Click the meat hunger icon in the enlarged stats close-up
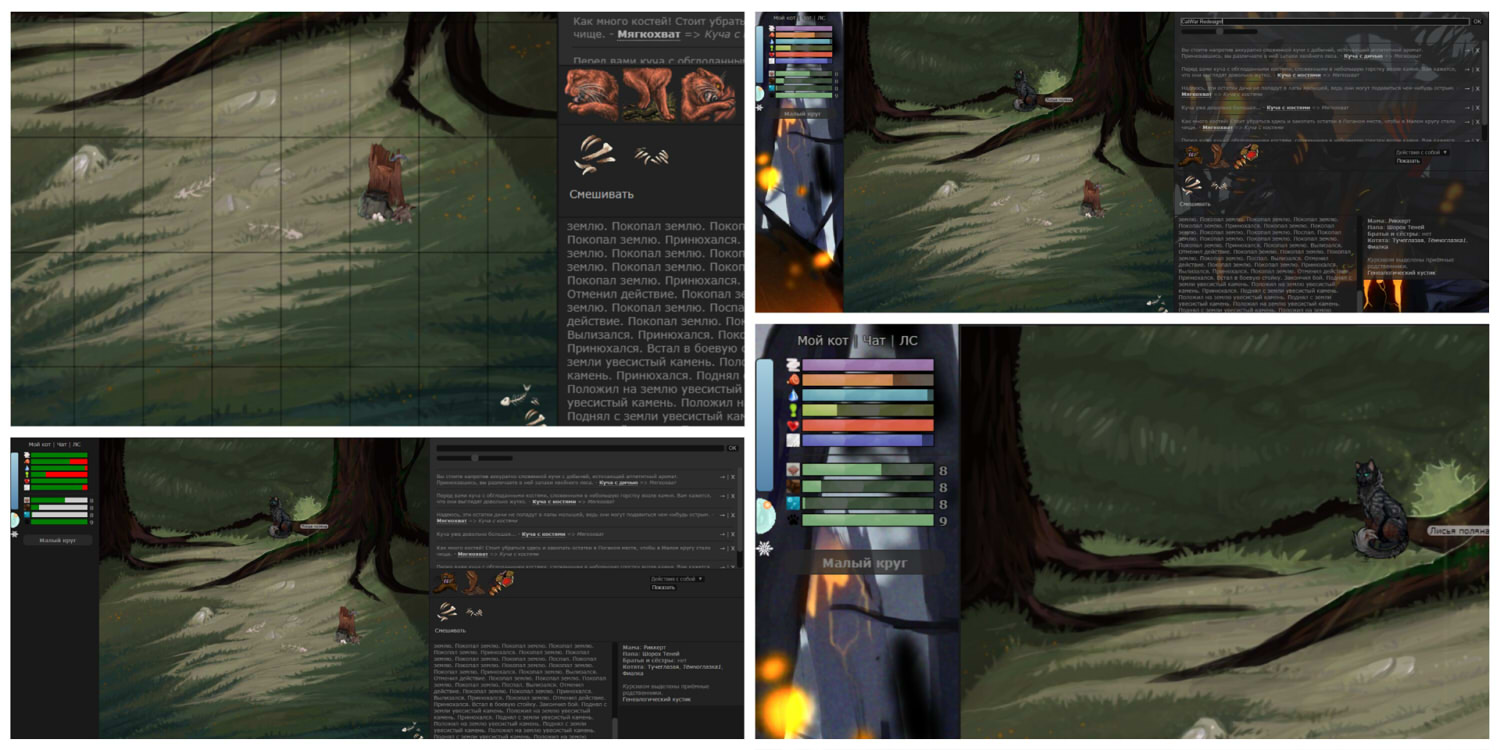The image size is (1500, 750). pos(793,380)
